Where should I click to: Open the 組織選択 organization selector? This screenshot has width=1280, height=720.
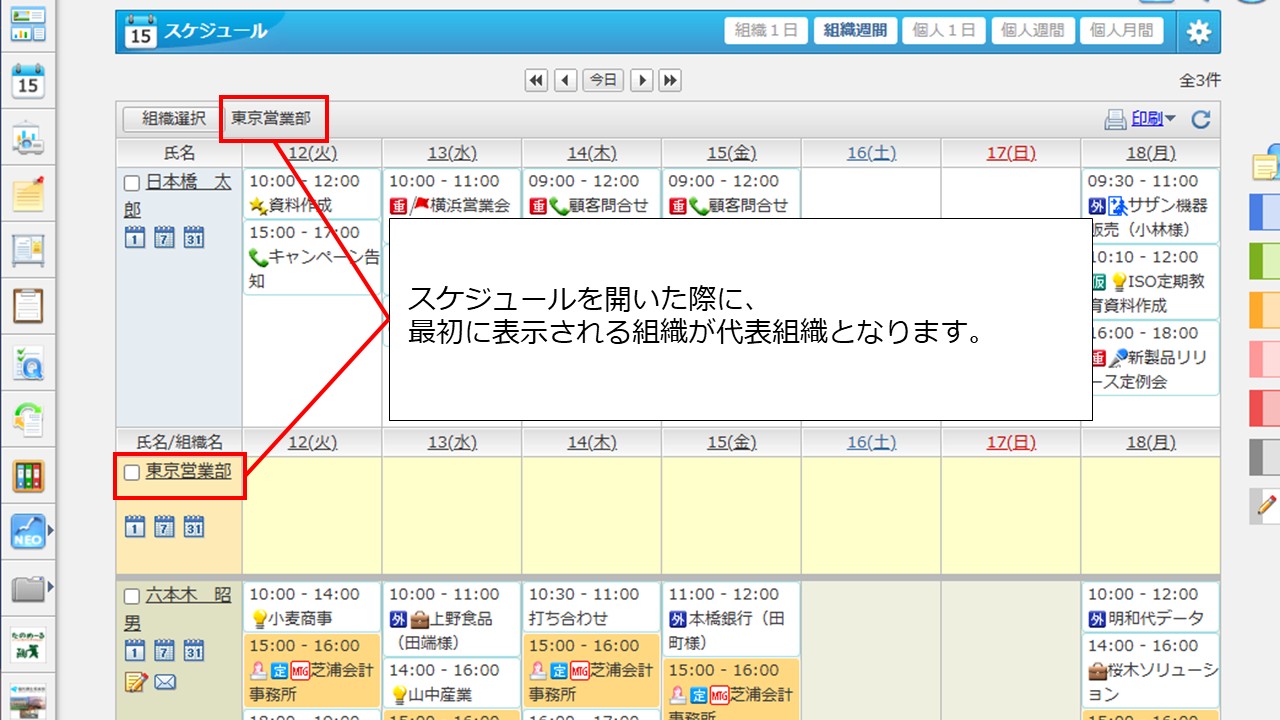click(x=173, y=119)
